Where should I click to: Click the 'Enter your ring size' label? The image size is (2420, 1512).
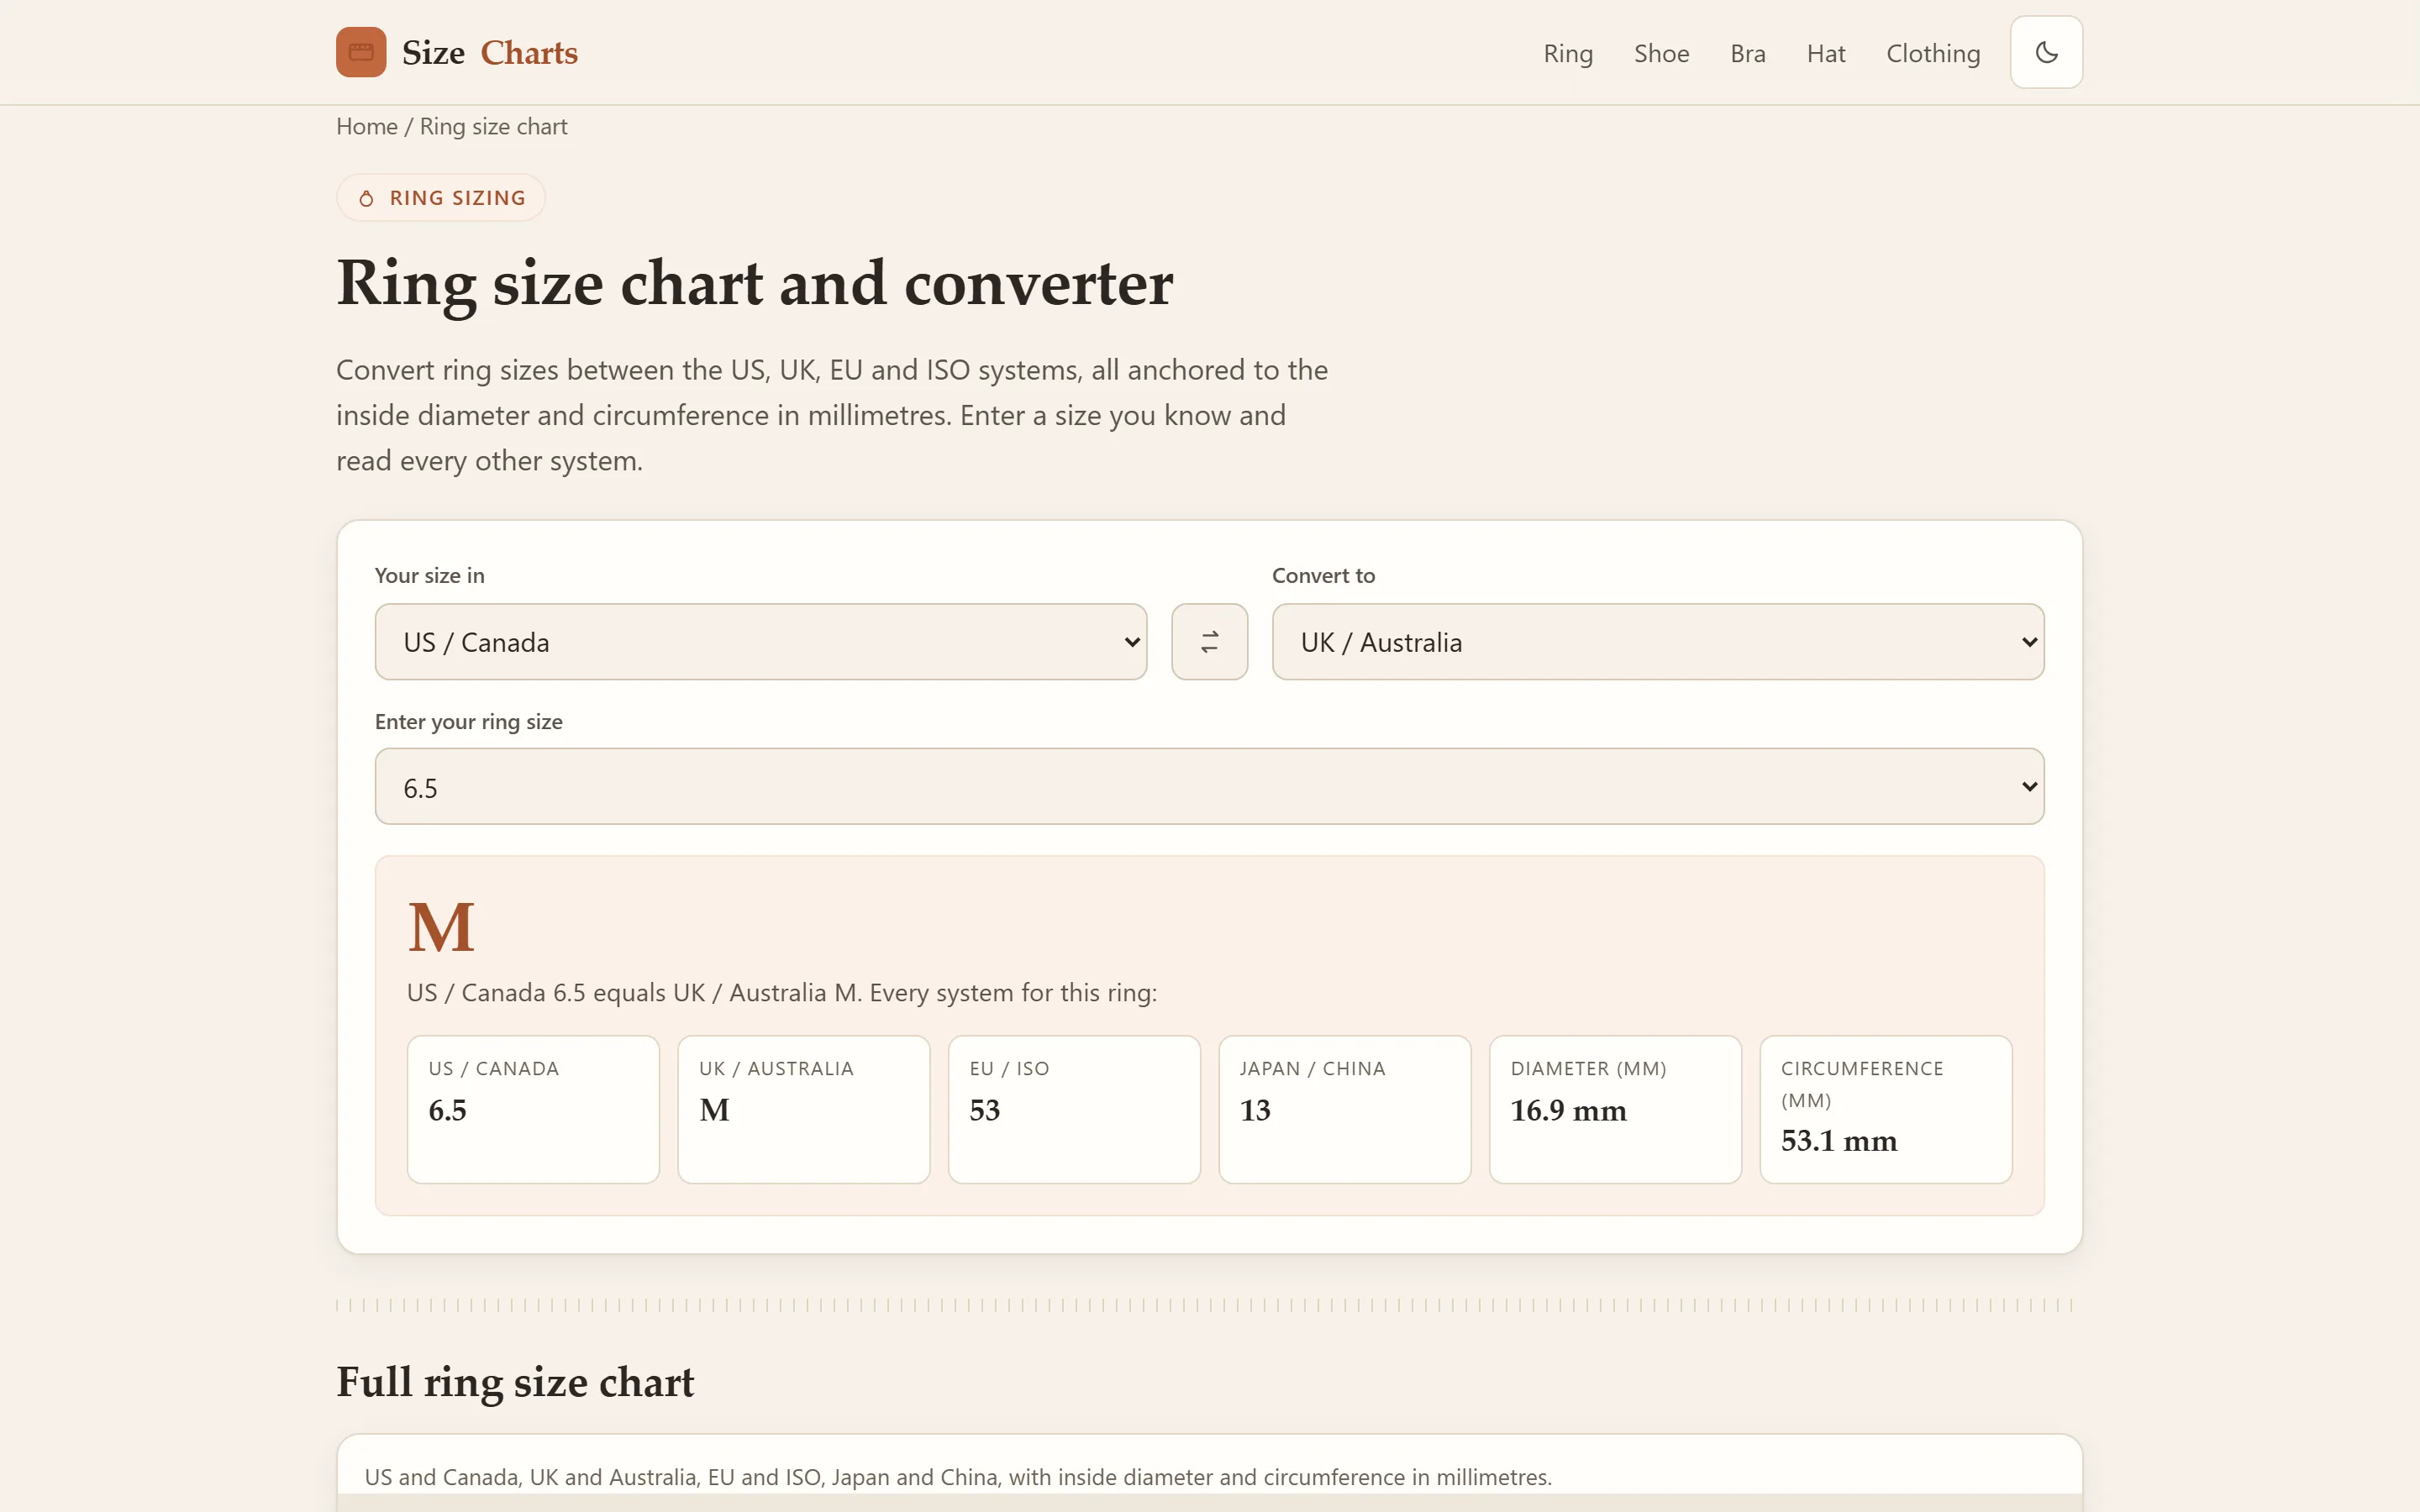(x=468, y=722)
